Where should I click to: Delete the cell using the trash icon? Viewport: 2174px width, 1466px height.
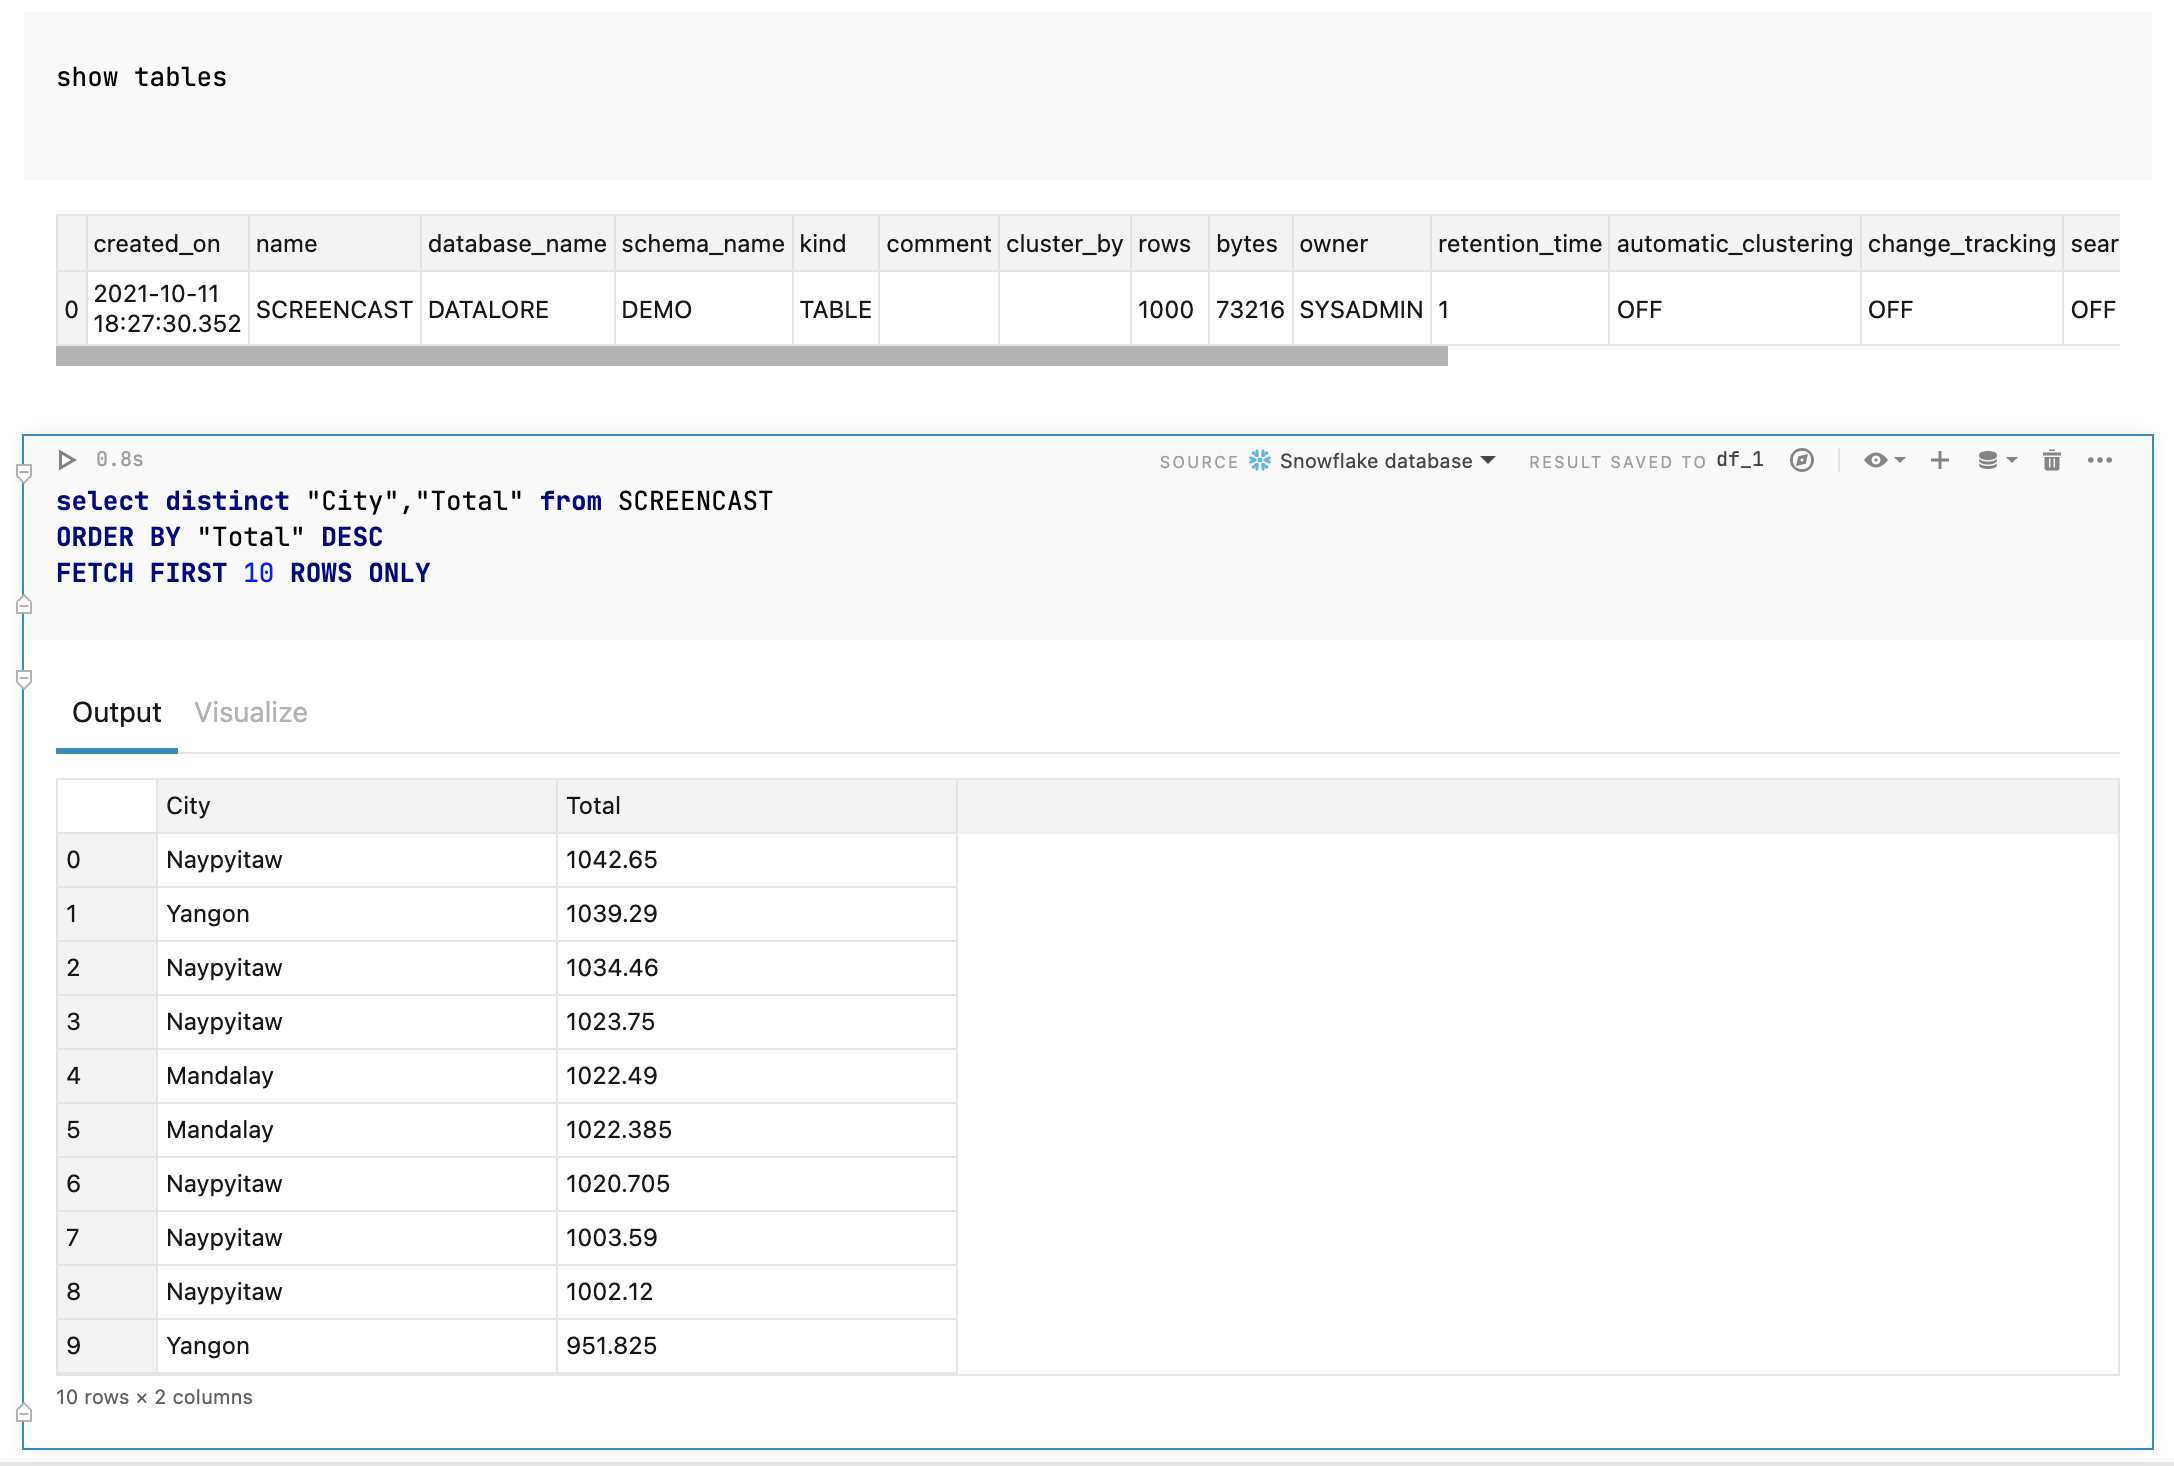[x=2051, y=460]
